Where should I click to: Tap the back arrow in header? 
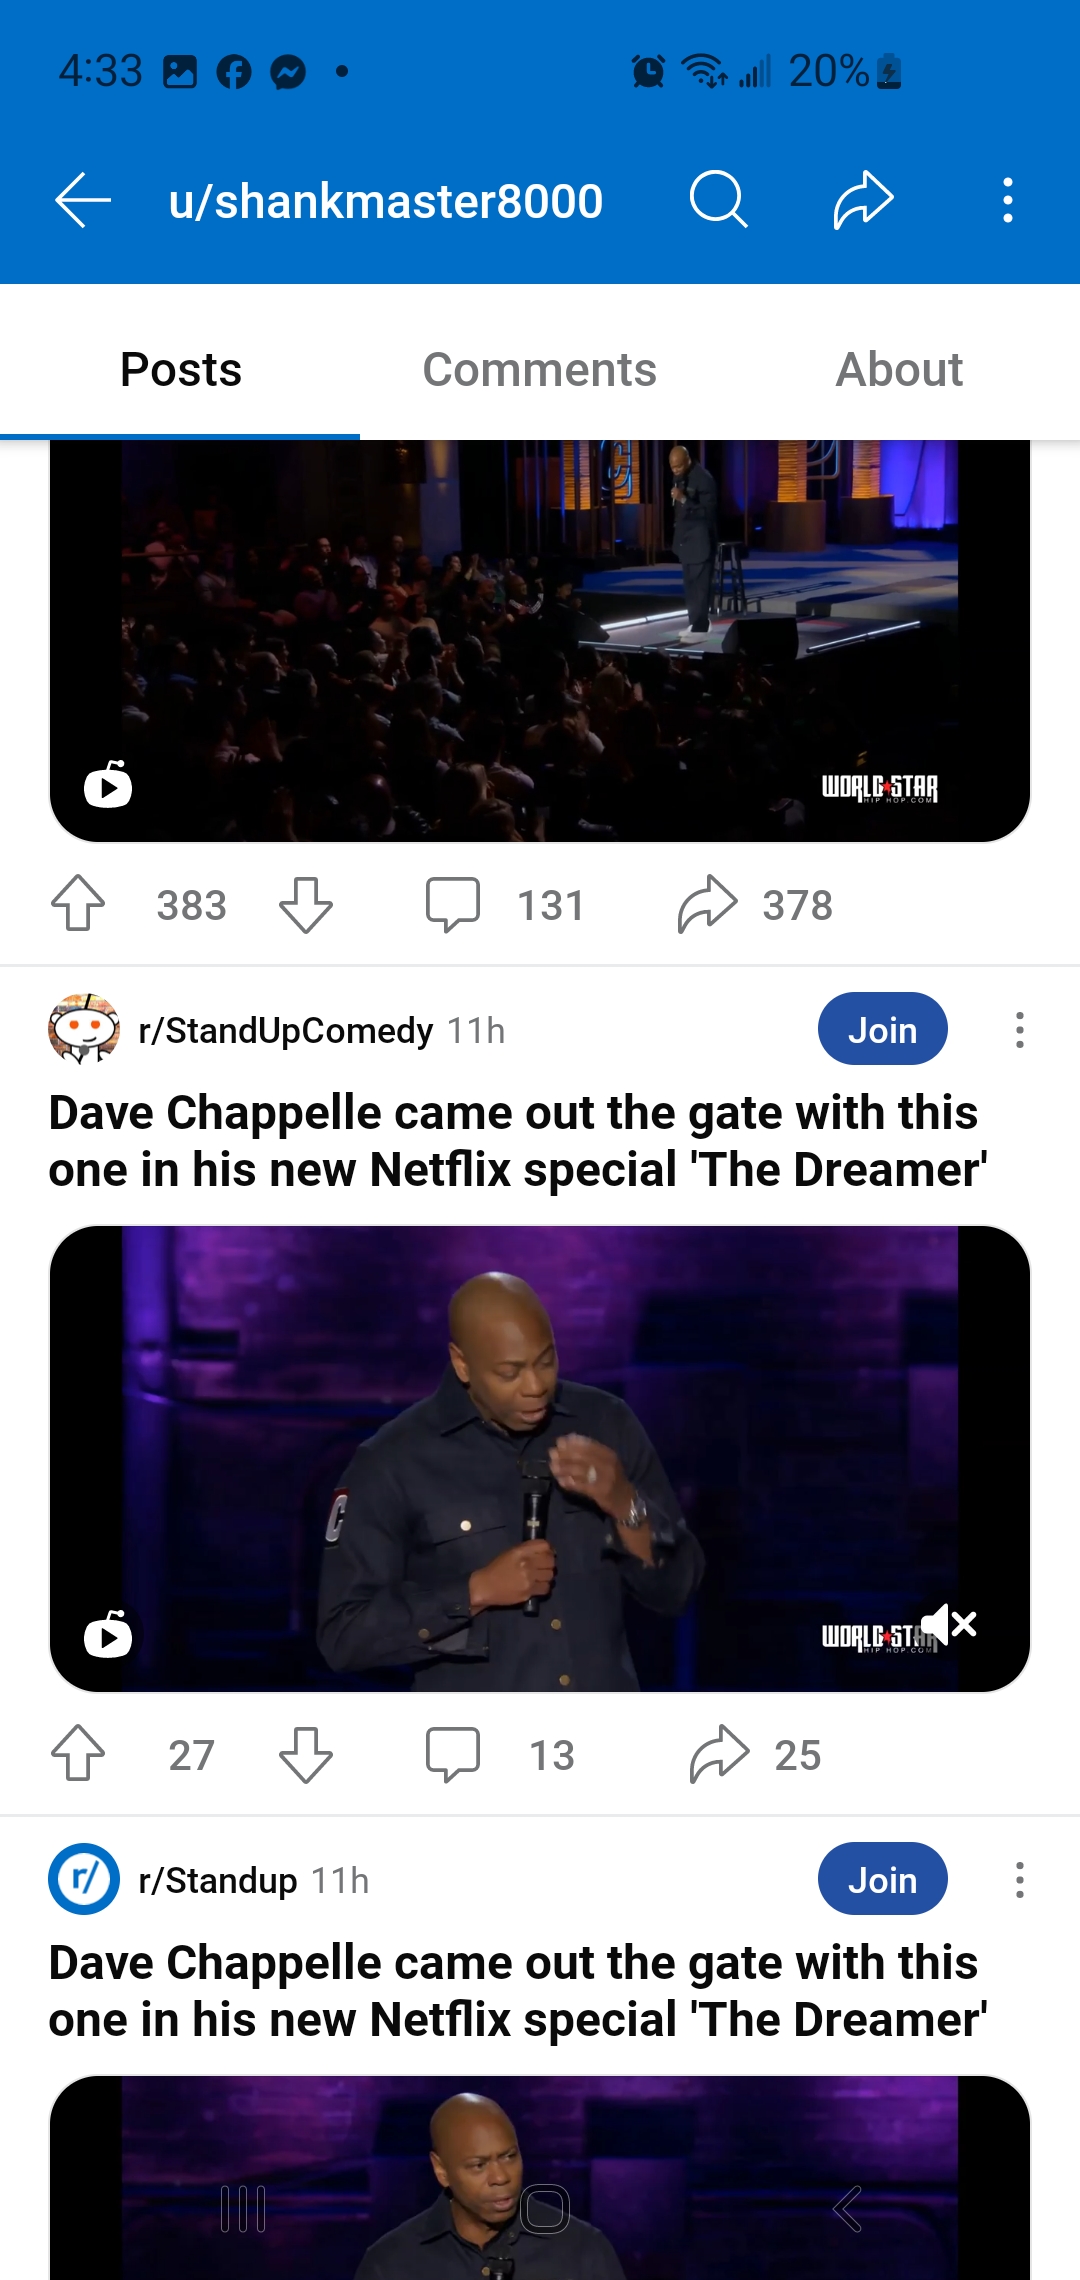click(83, 200)
